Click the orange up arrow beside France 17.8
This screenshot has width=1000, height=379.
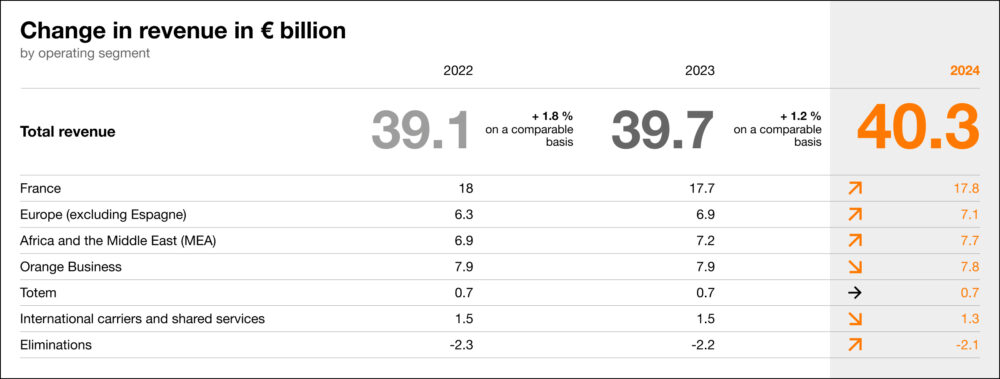[x=855, y=188]
